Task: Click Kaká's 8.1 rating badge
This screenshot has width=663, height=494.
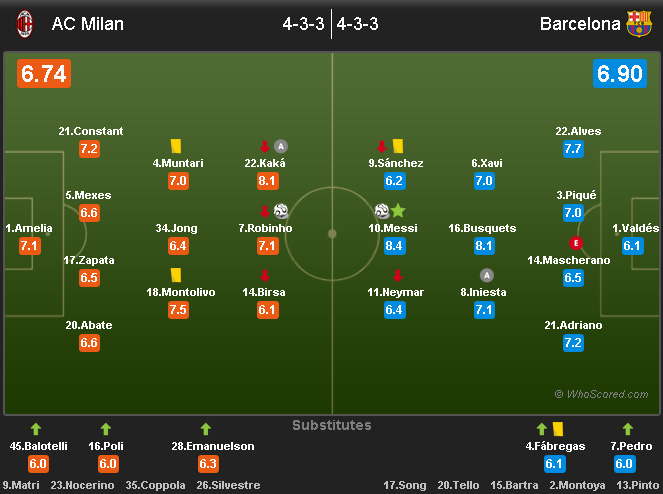Action: click(267, 181)
